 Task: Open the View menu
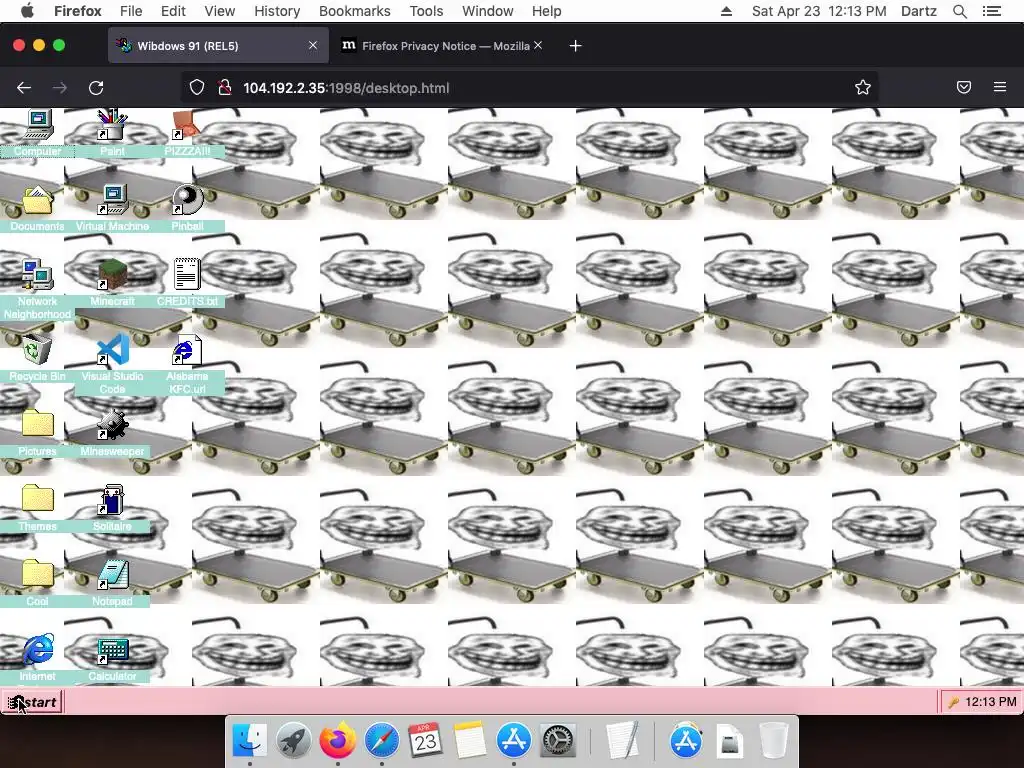[219, 11]
